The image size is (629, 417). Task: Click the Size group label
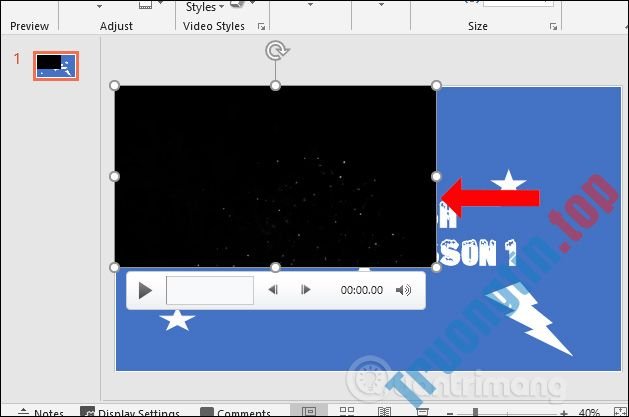(x=478, y=26)
